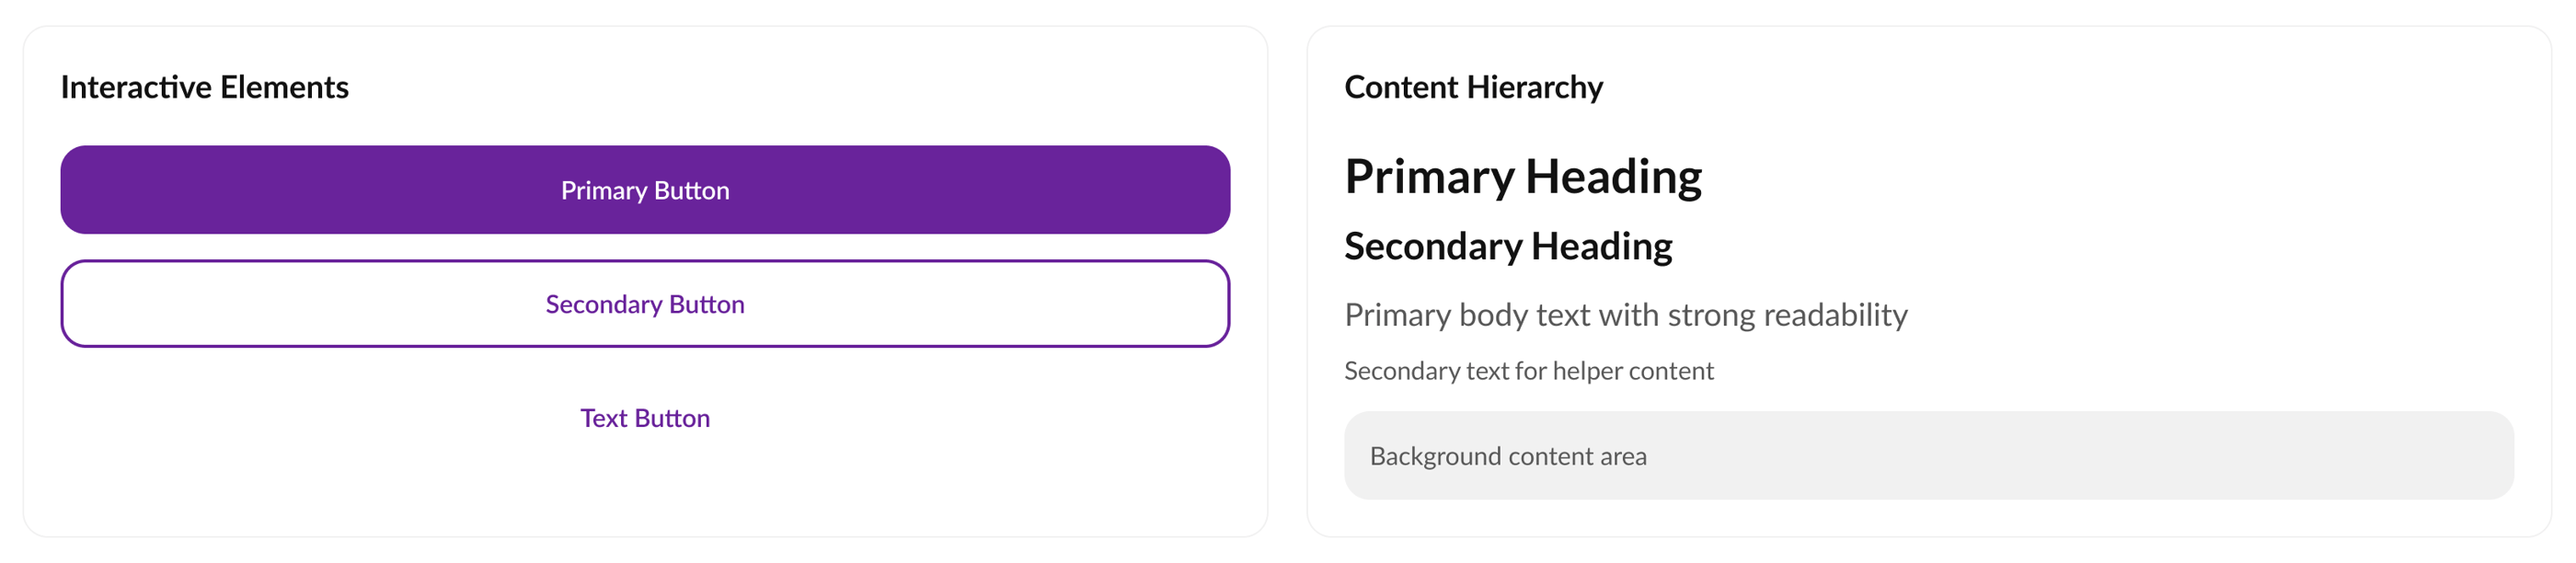Click "Heading" within the Secondary Heading
2576x563 pixels.
click(1601, 247)
